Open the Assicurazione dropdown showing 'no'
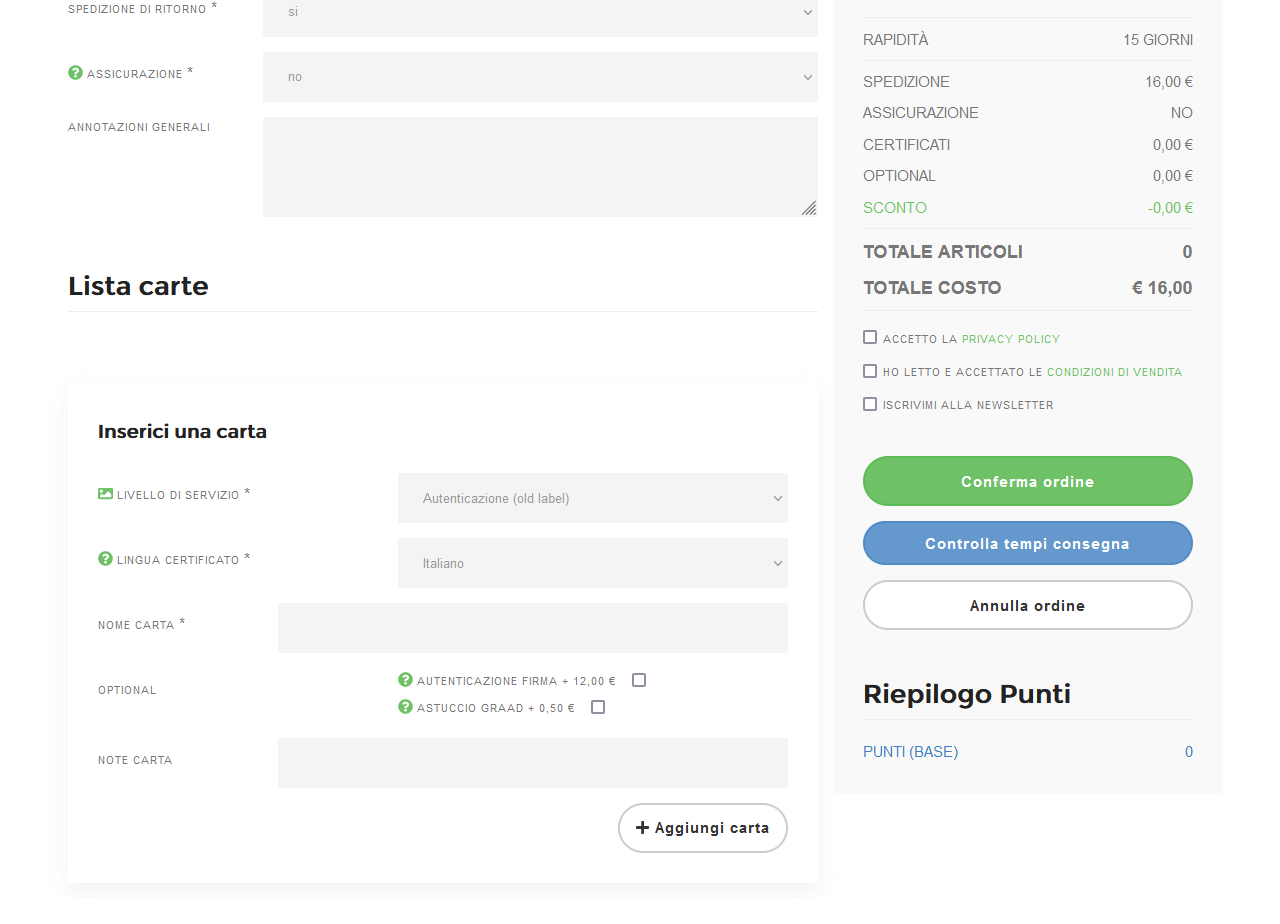 coord(540,77)
